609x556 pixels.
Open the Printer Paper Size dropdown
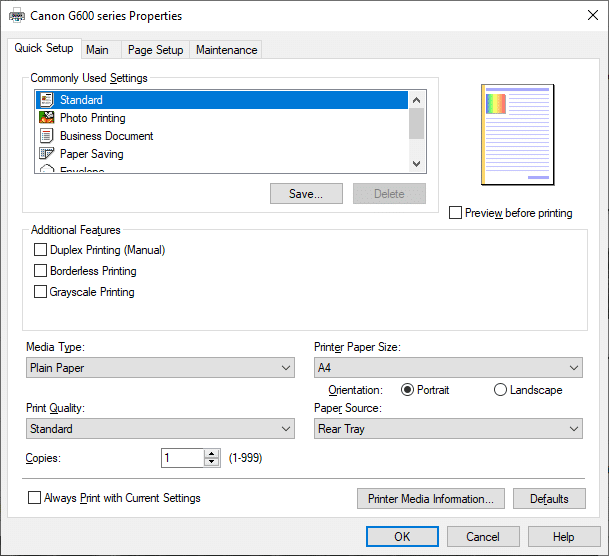pyautogui.click(x=448, y=368)
